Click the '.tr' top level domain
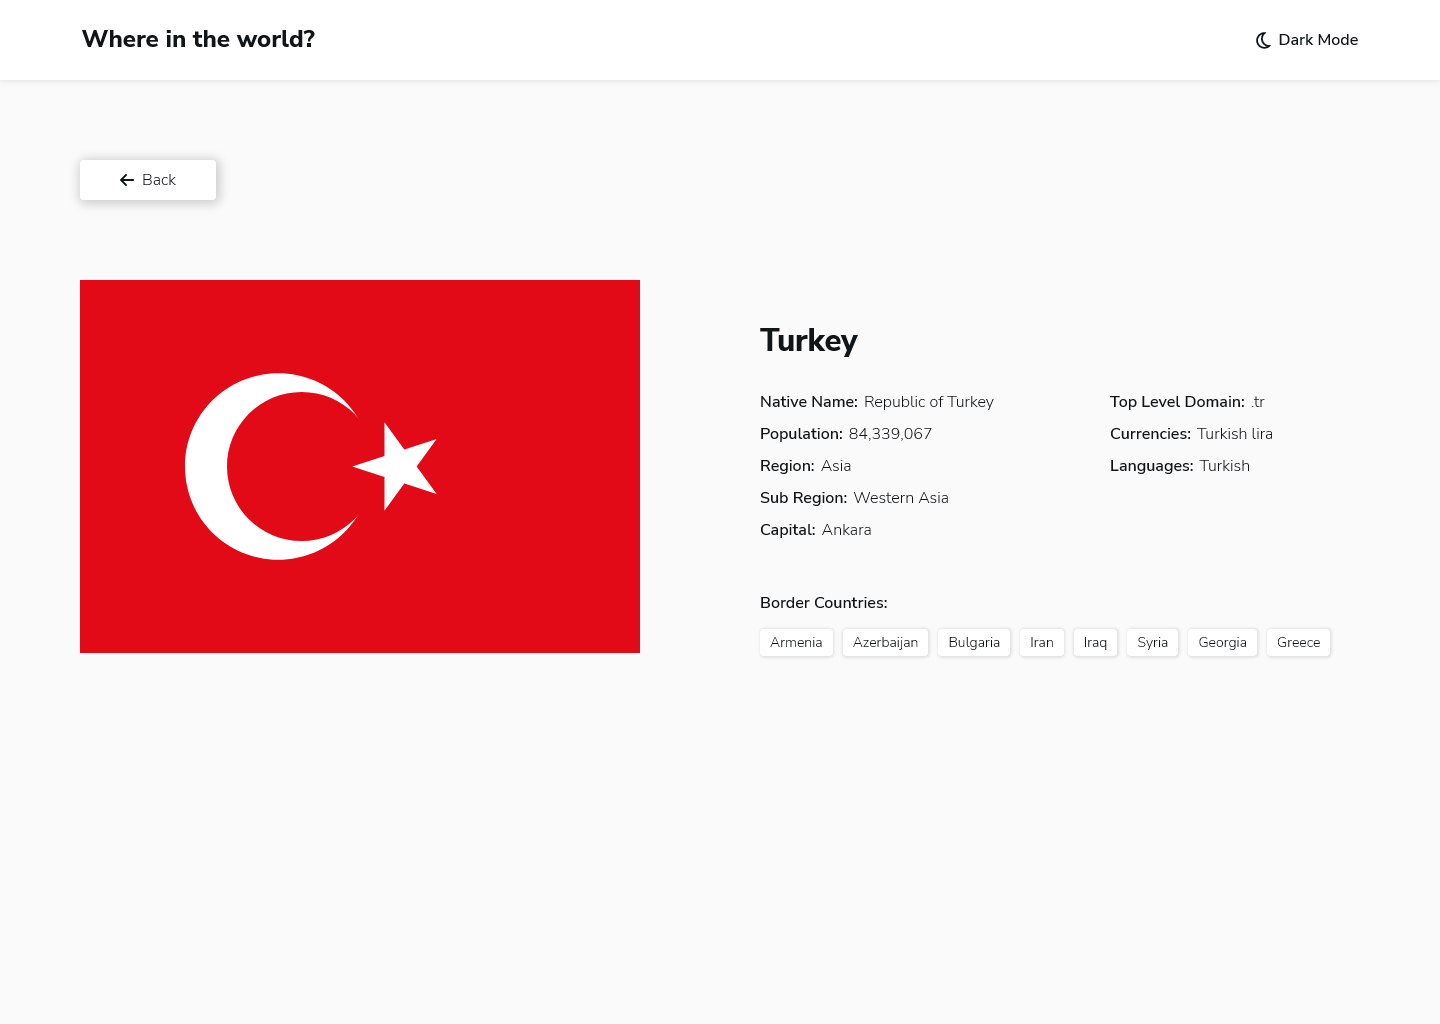Viewport: 1440px width, 1024px height. (1258, 402)
